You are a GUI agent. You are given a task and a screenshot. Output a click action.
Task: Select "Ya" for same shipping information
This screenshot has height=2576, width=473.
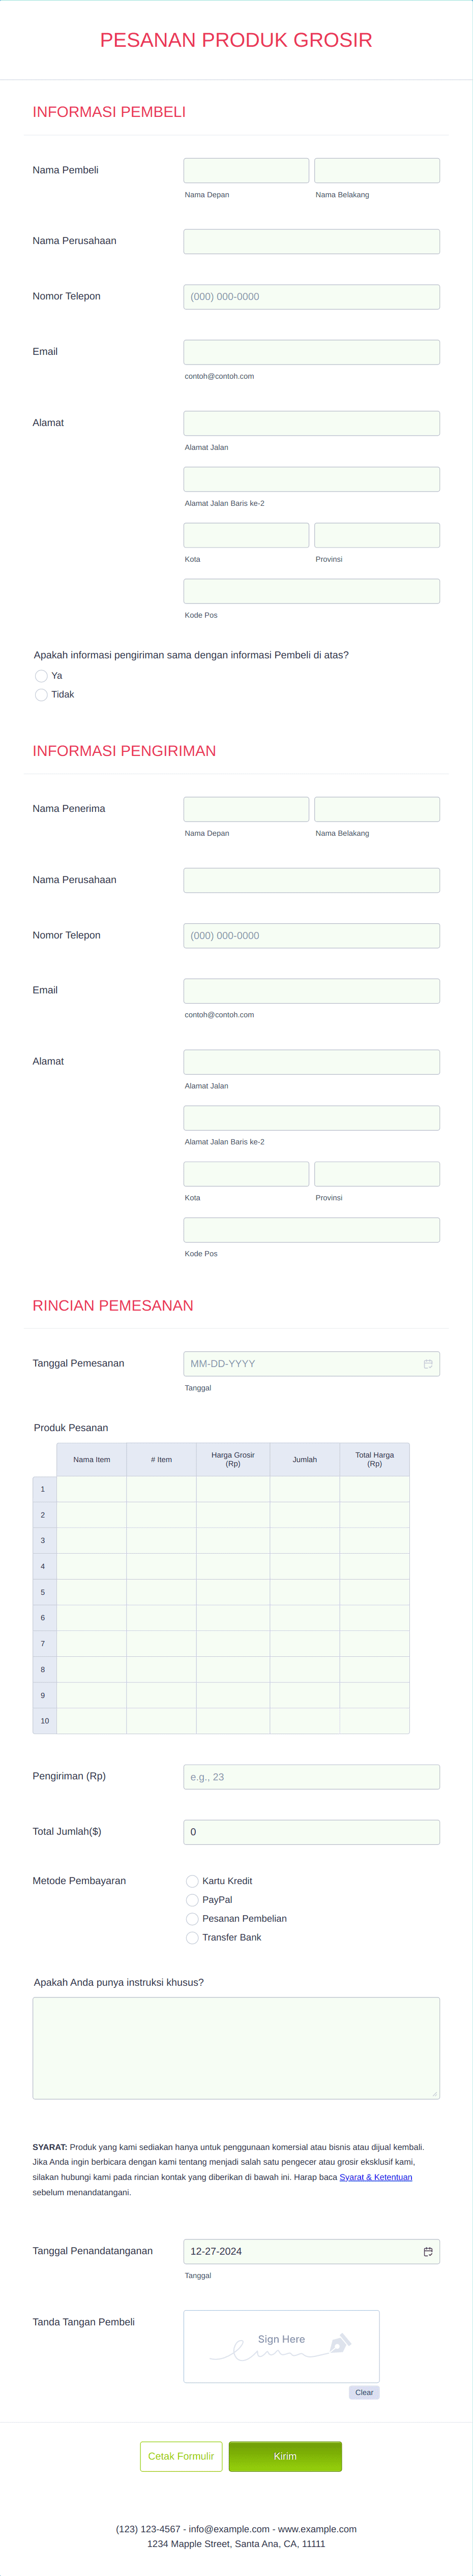(x=40, y=676)
